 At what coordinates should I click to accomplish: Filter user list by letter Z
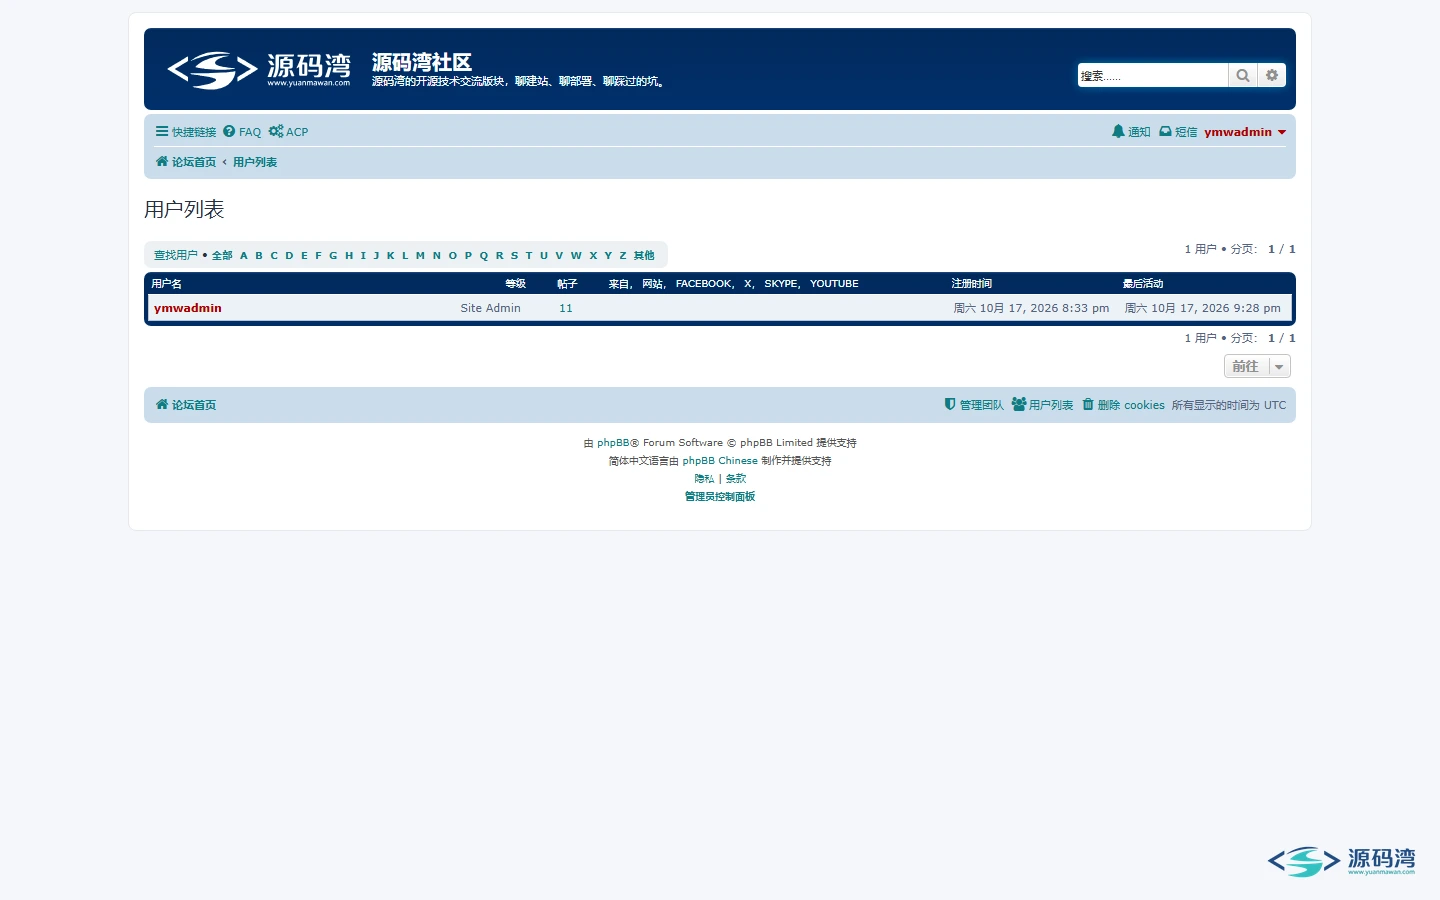[x=623, y=255]
